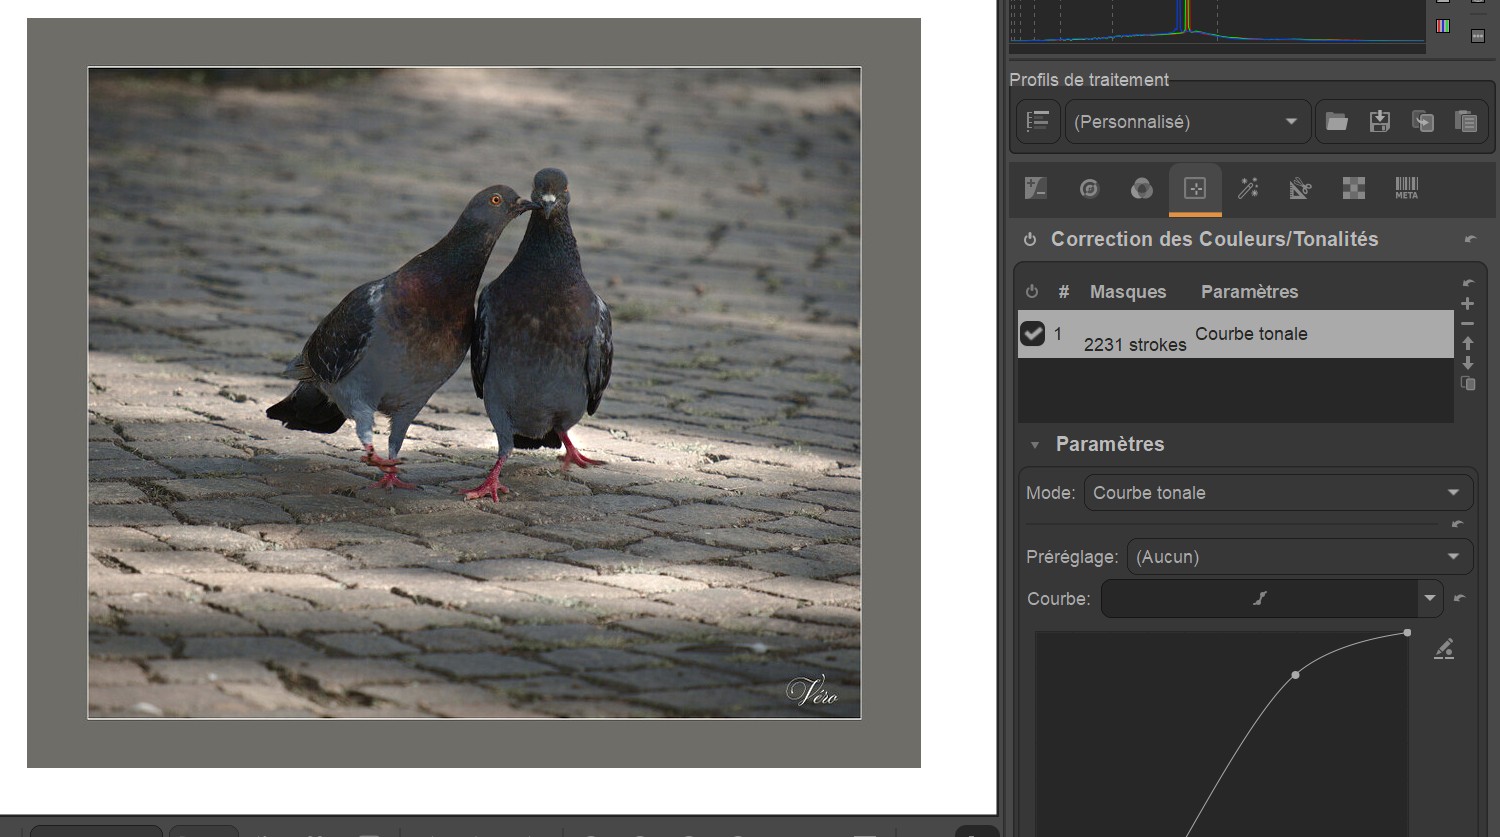This screenshot has height=837, width=1500.
Task: Collapse the Paramètres section
Action: coord(1035,445)
